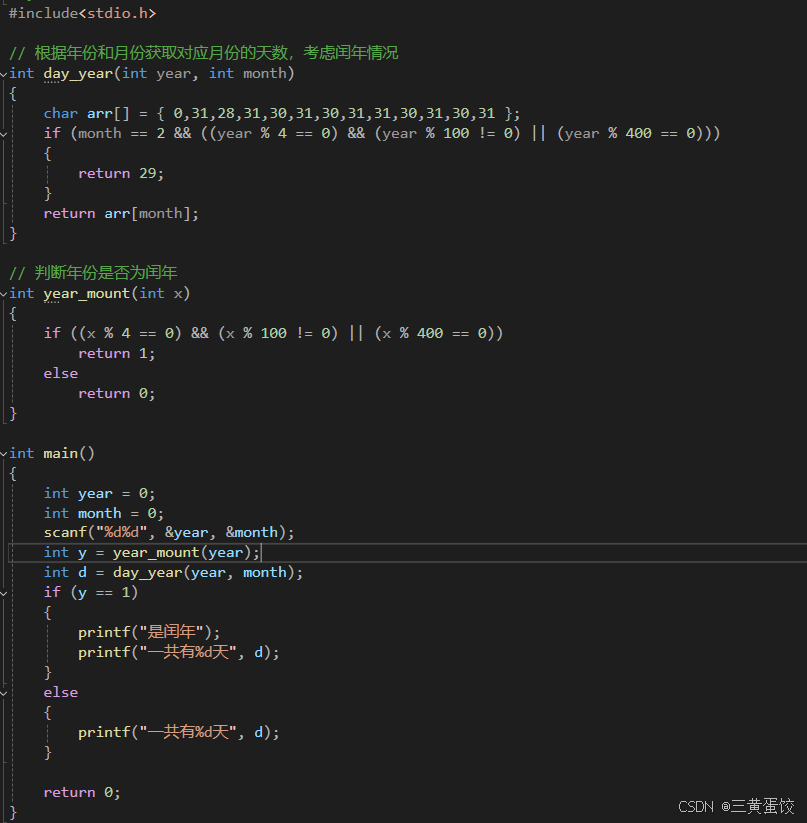Click '&month' in the scanf call
The height and width of the screenshot is (823, 807).
point(252,532)
